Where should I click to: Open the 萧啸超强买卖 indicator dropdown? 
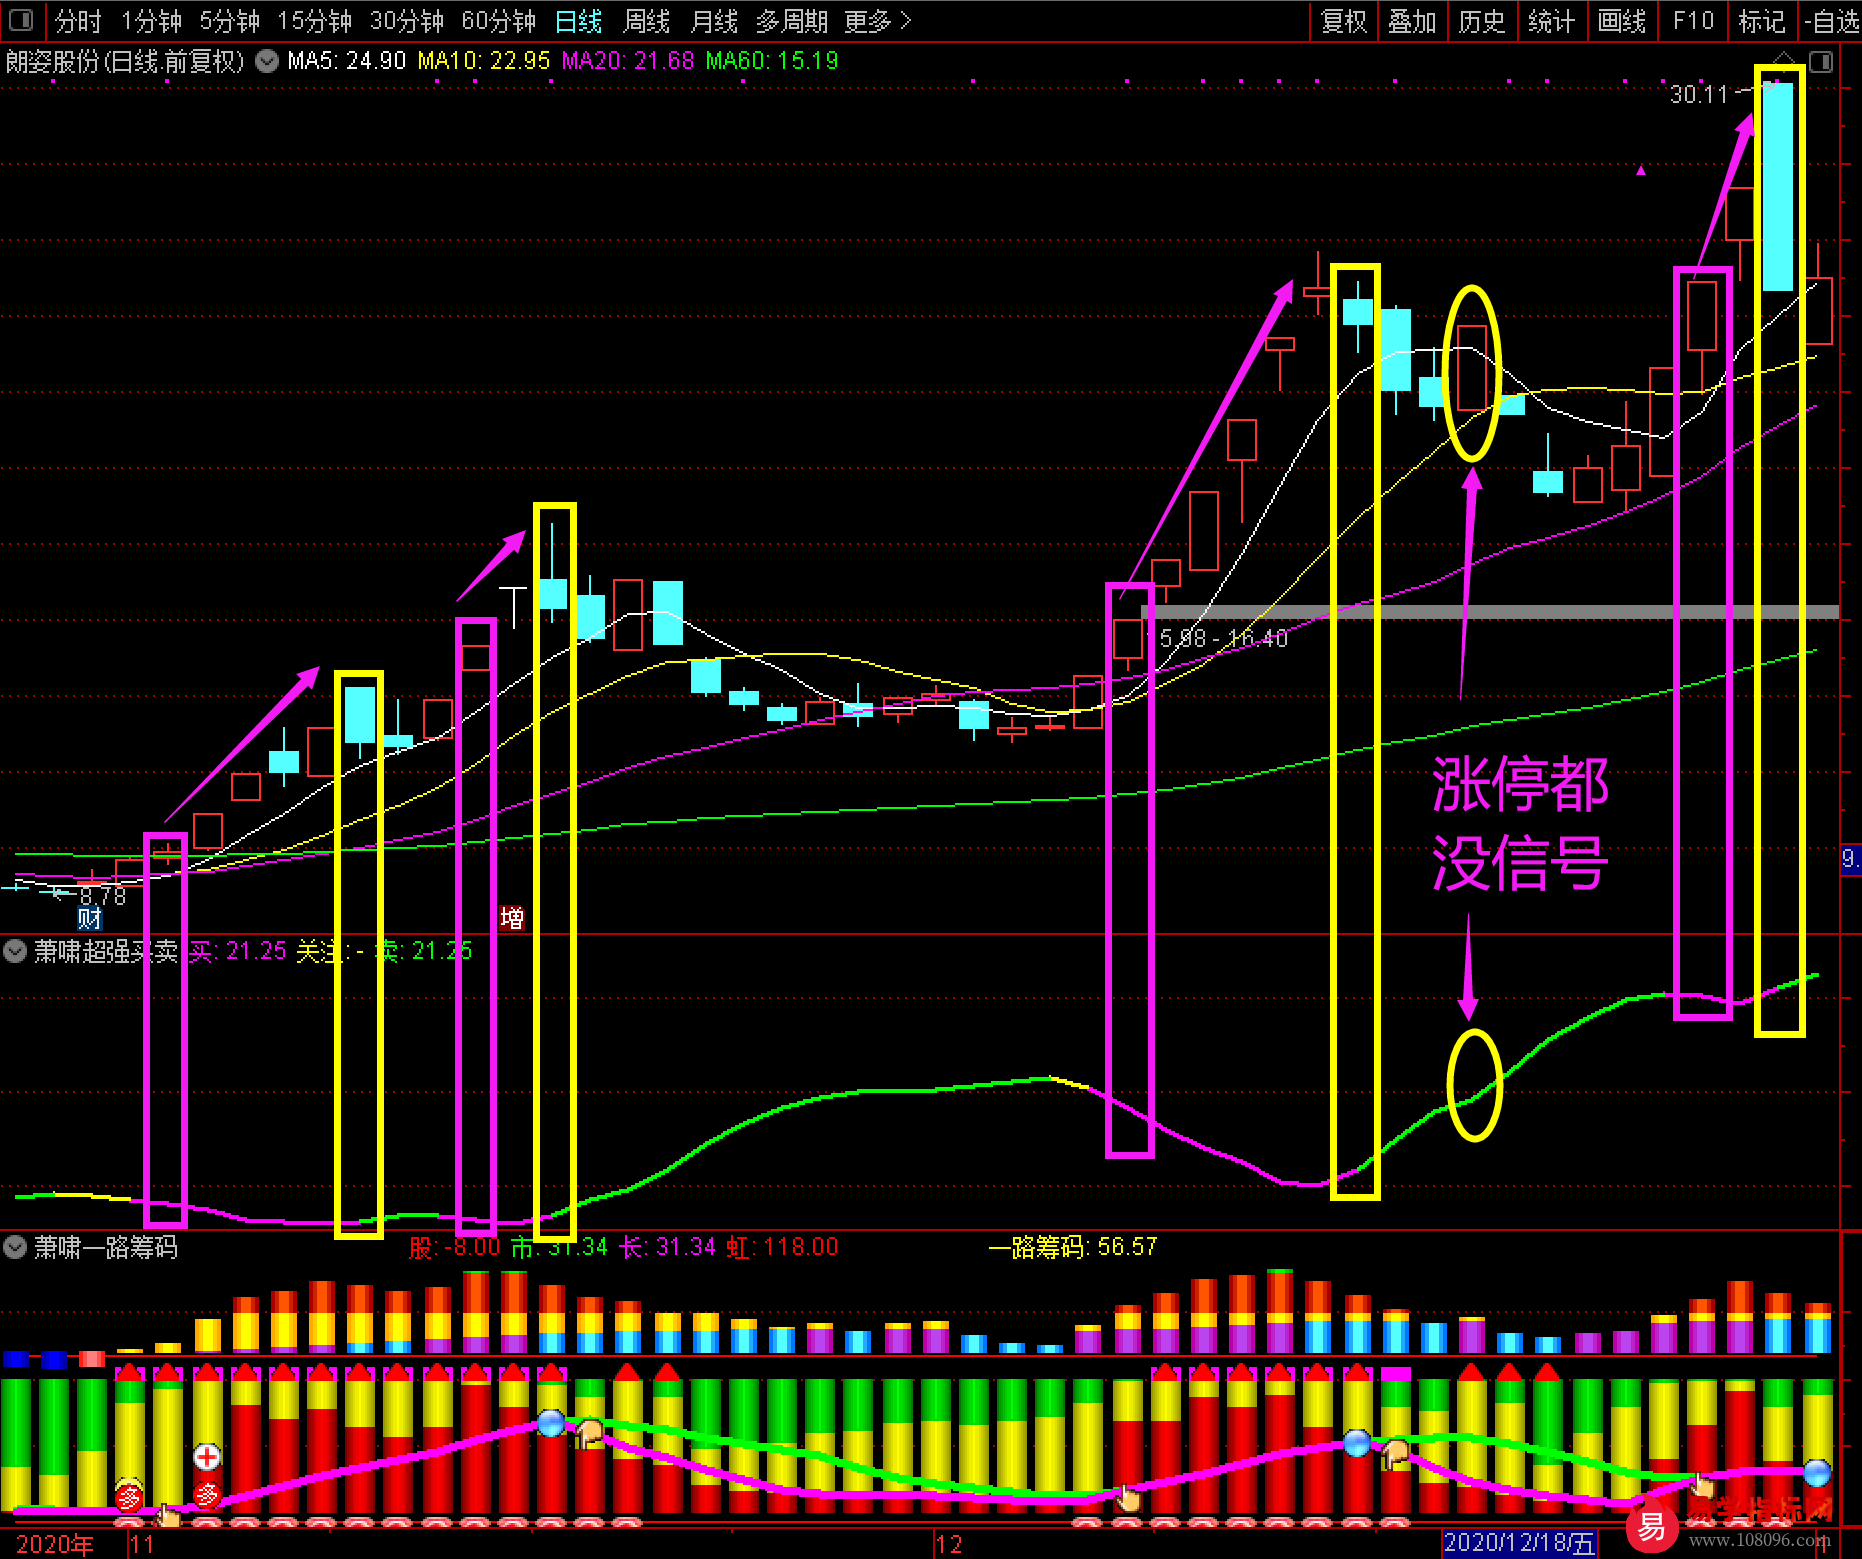point(15,950)
